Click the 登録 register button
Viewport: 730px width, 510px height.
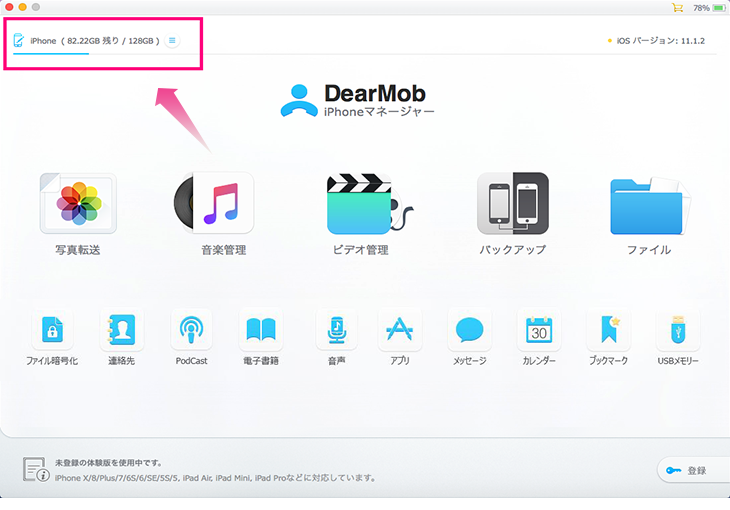tap(694, 470)
